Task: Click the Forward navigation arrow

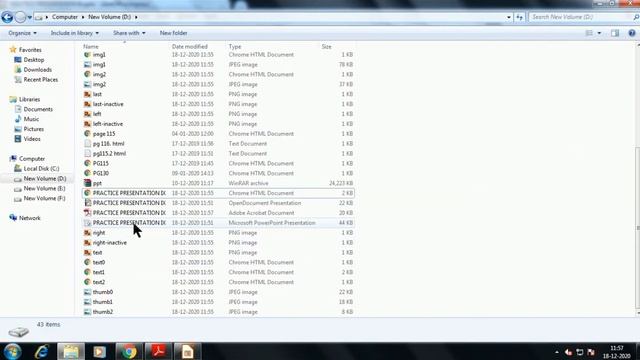Action: tap(20, 17)
